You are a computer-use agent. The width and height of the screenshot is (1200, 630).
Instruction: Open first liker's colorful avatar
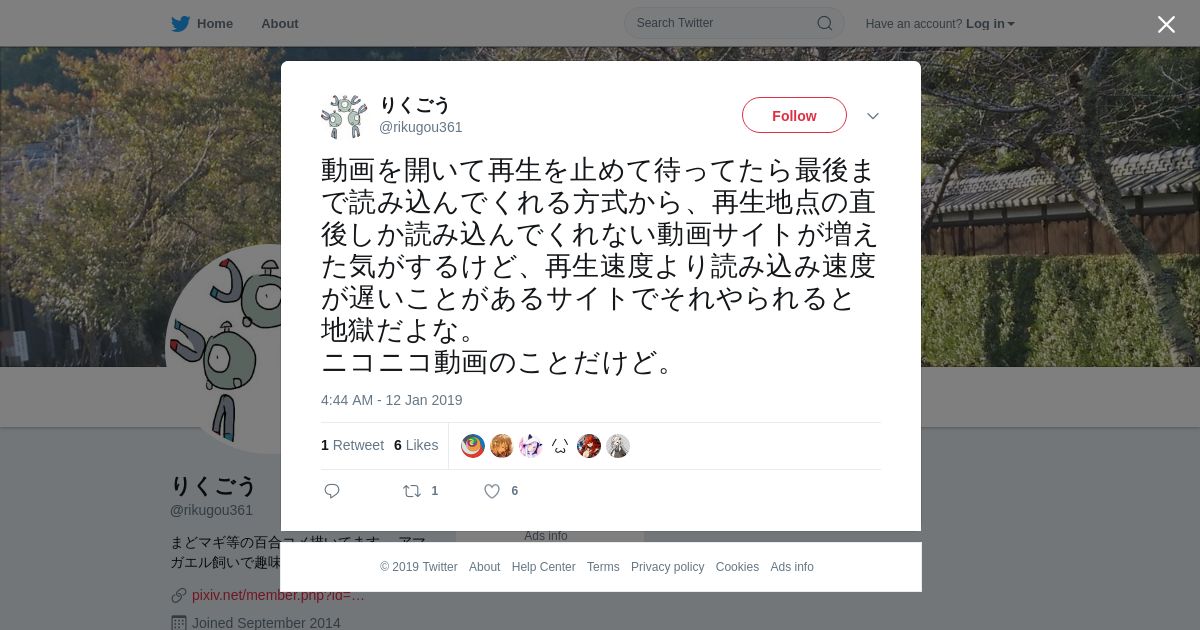pos(473,446)
